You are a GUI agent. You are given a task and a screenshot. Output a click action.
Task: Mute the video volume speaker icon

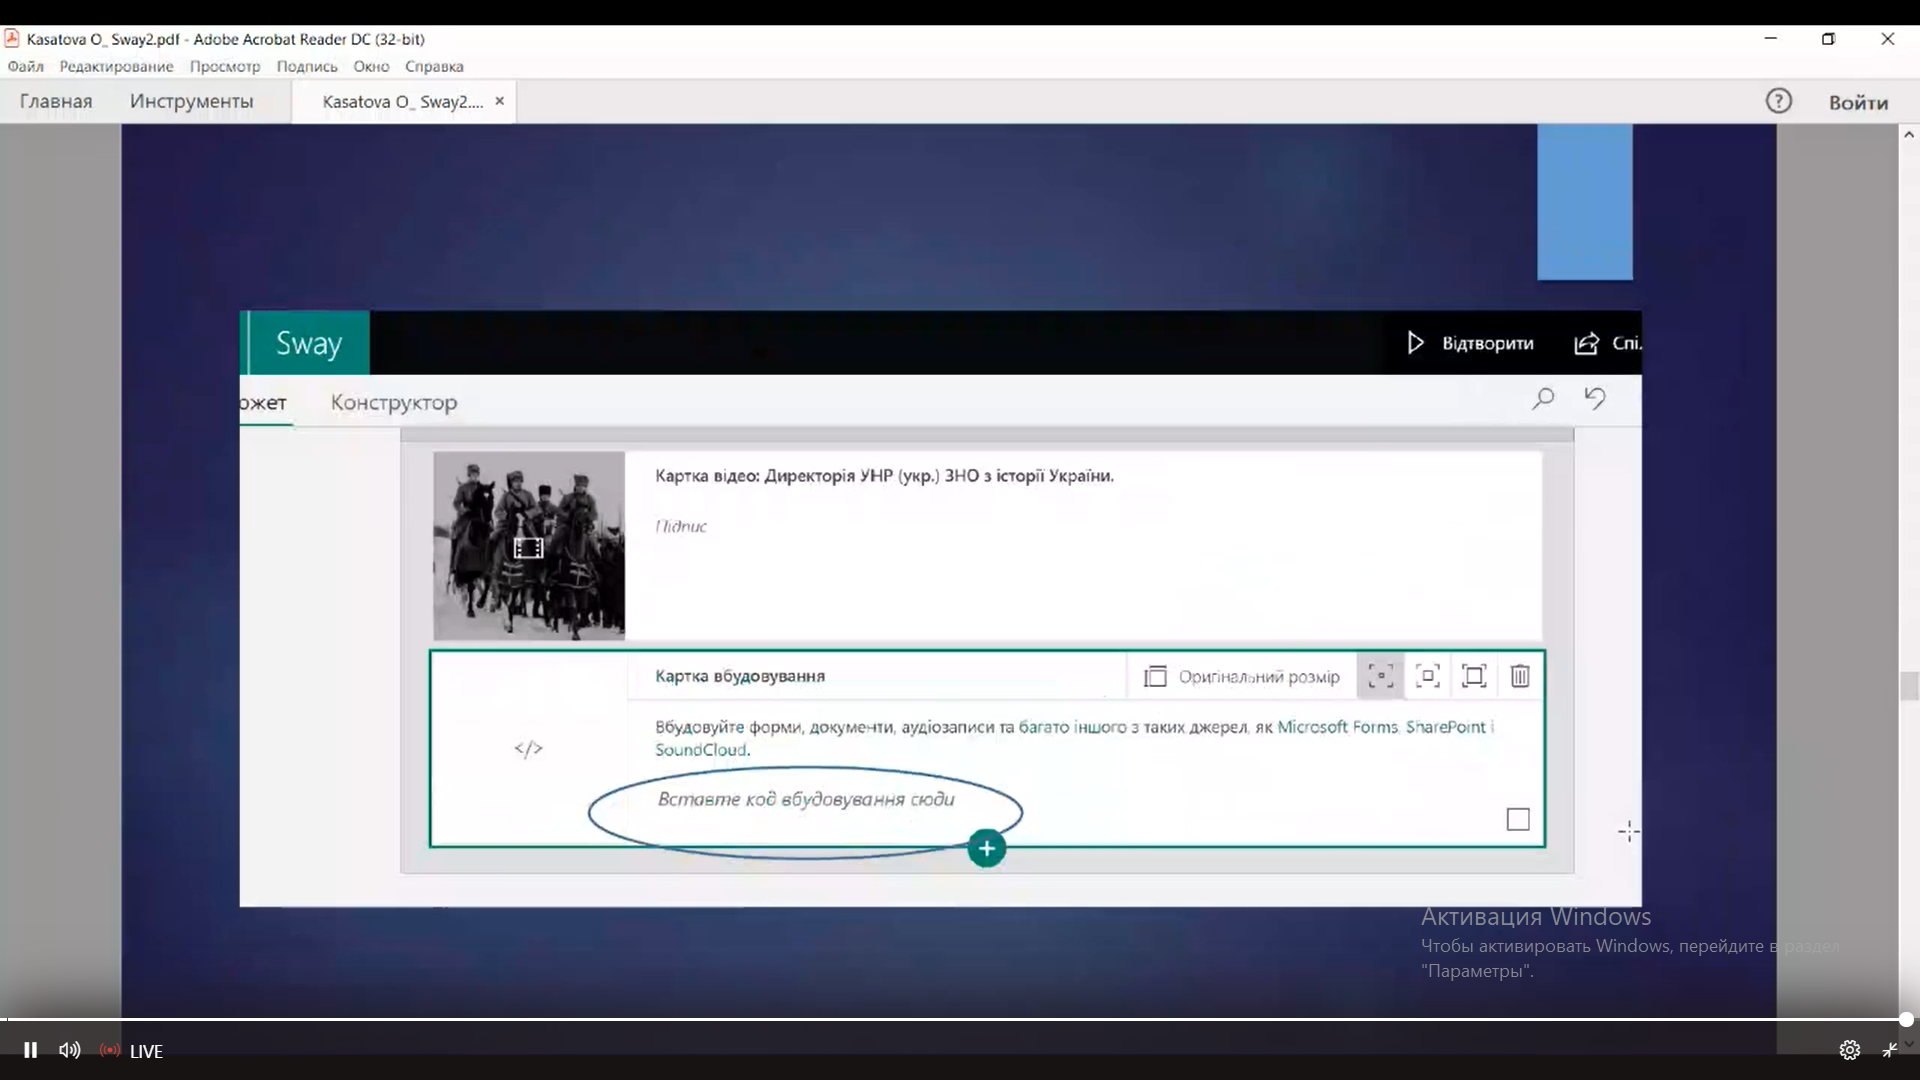click(69, 1050)
